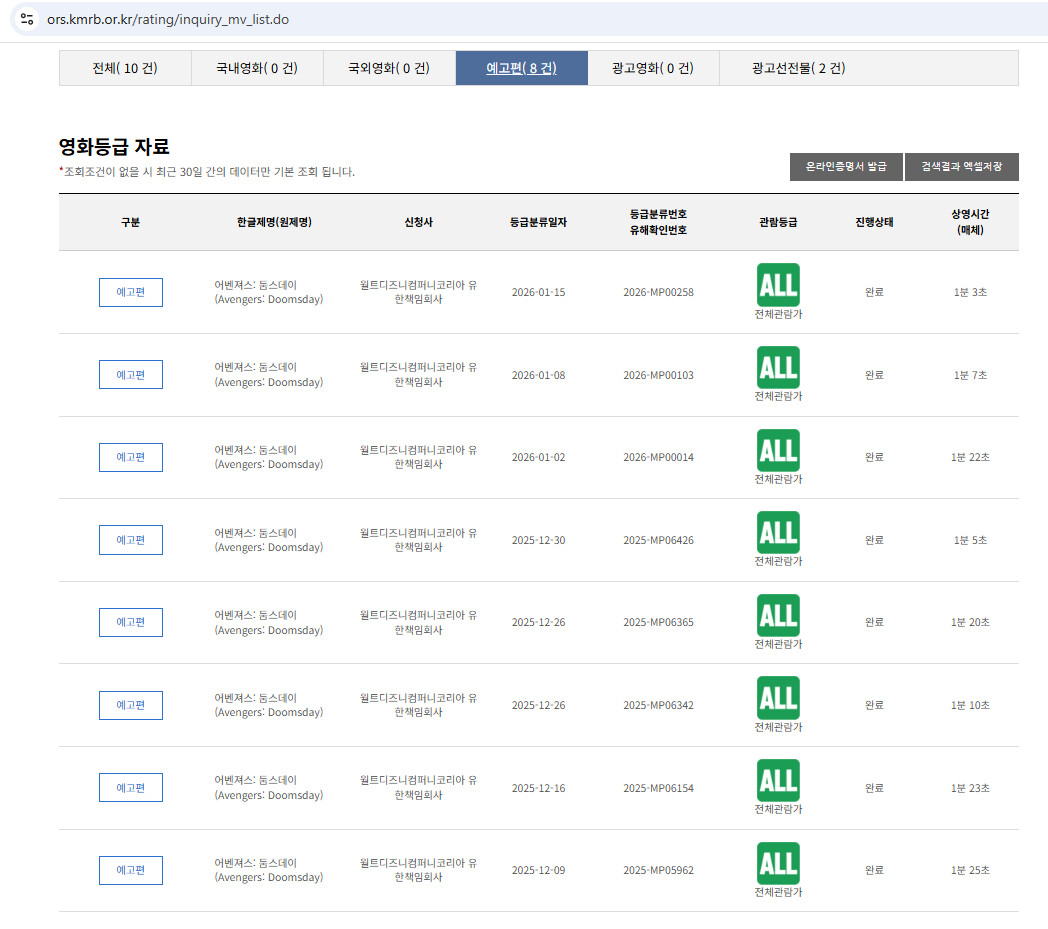Click ALL rating badge for 2025-MP06342

tap(778, 698)
